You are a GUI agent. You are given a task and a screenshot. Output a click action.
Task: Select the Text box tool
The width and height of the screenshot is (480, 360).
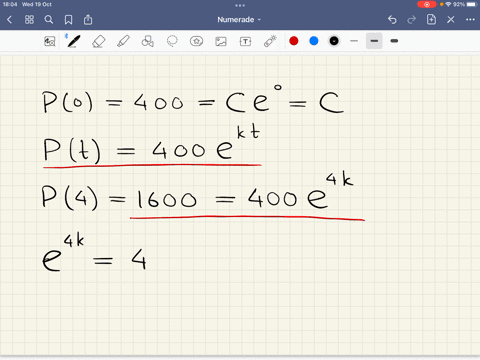coord(245,41)
